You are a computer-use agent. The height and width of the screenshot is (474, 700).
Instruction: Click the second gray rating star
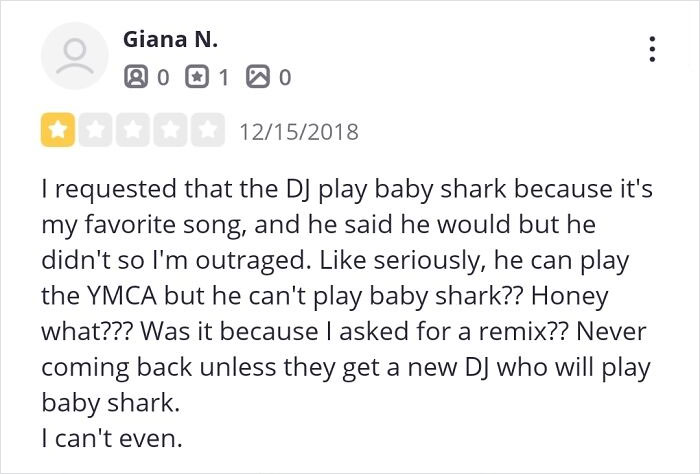pos(94,131)
